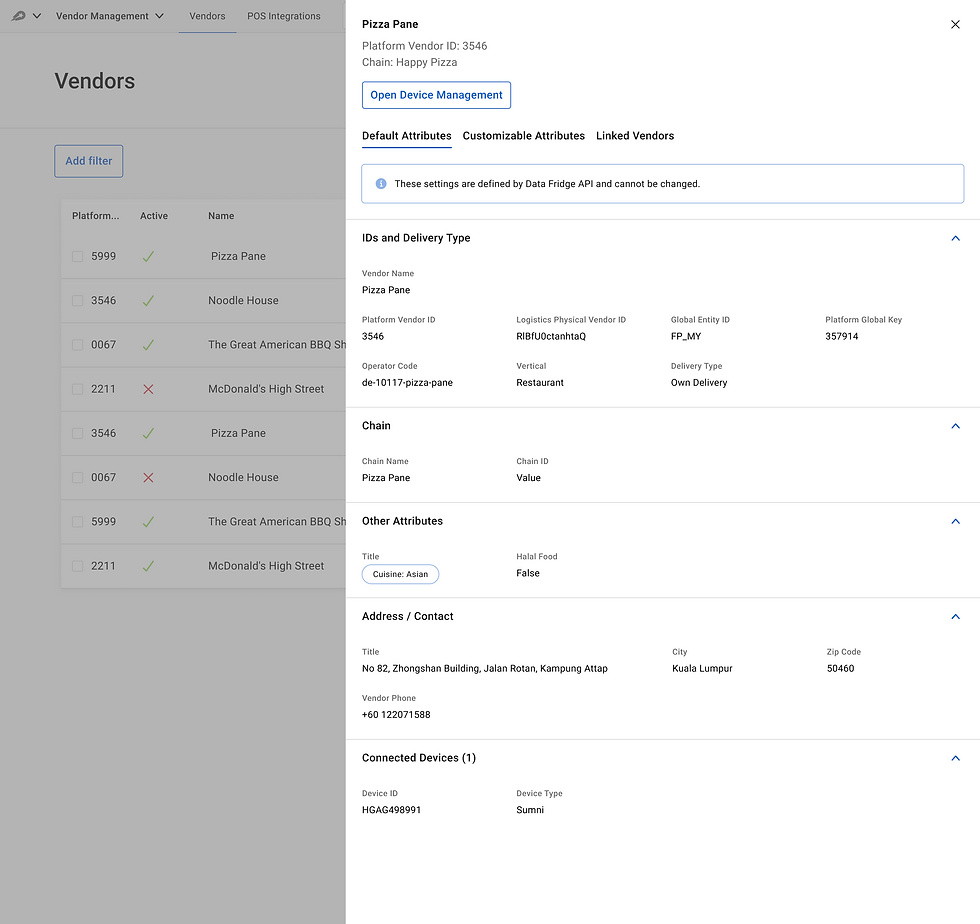
Task: Click the info icon in the settings banner
Action: (x=381, y=184)
